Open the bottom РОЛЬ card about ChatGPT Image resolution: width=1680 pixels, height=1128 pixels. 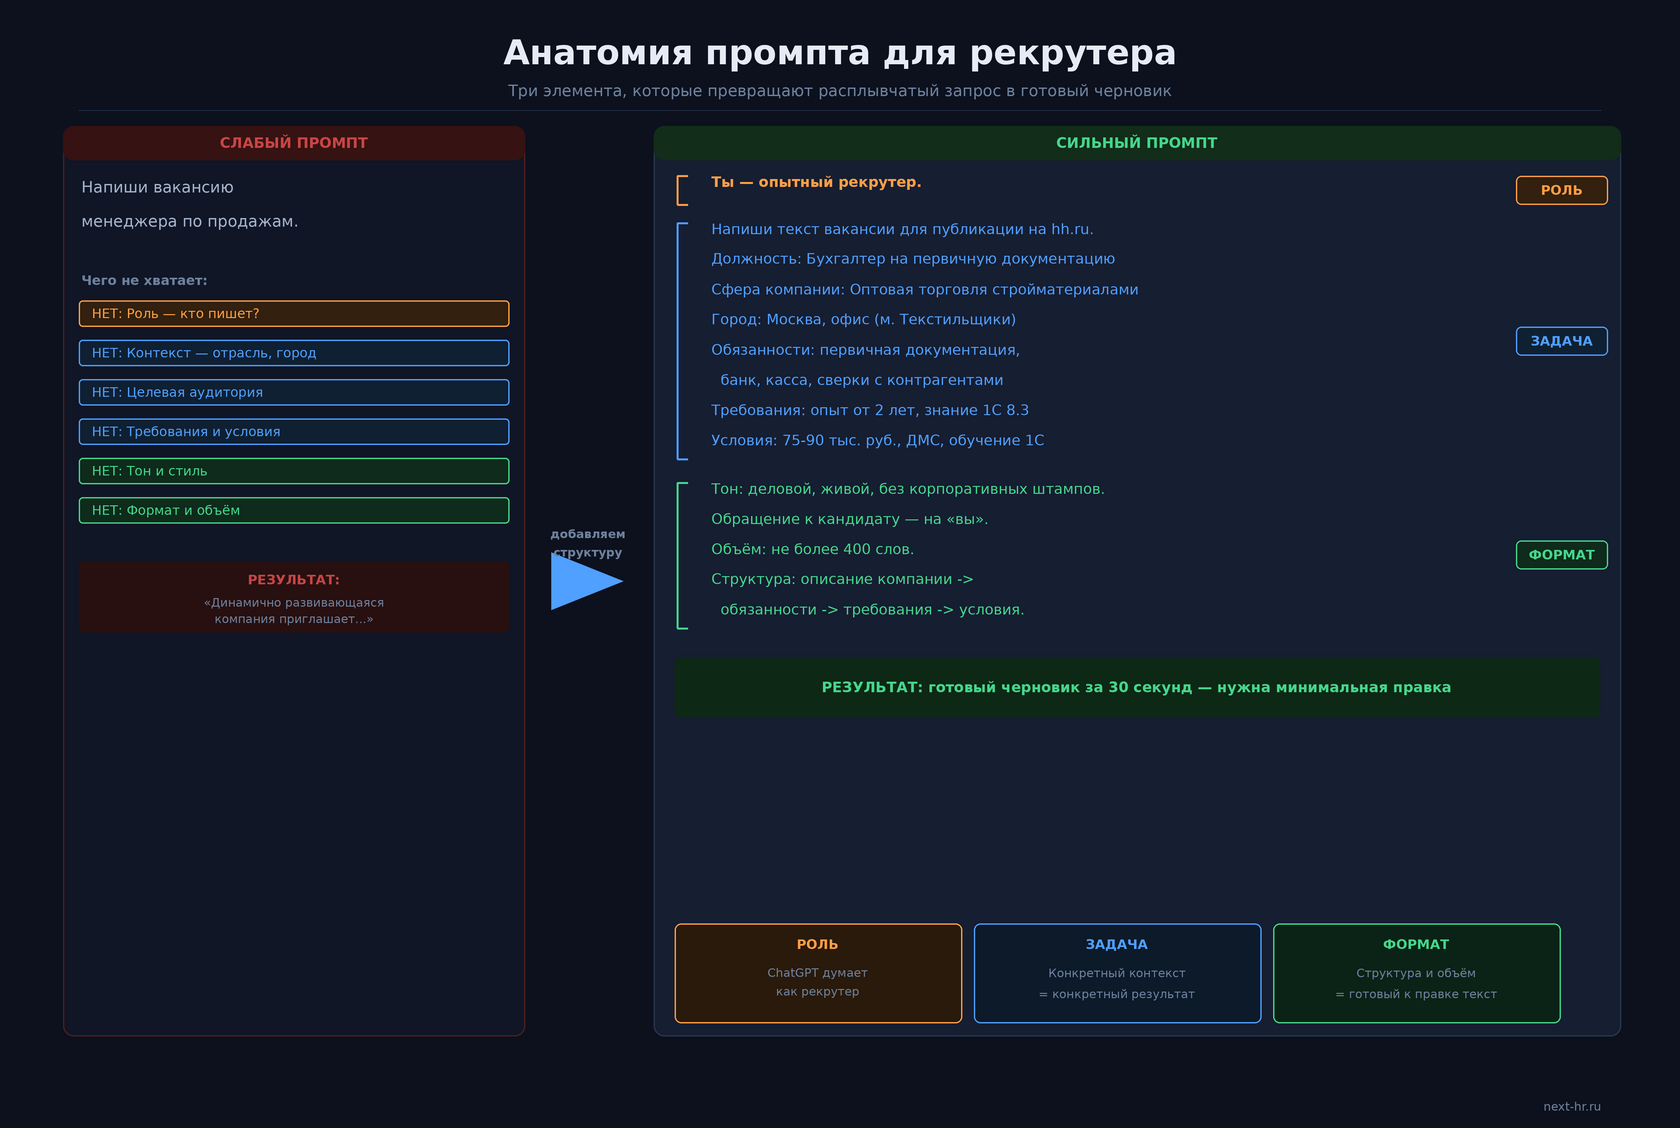[818, 973]
